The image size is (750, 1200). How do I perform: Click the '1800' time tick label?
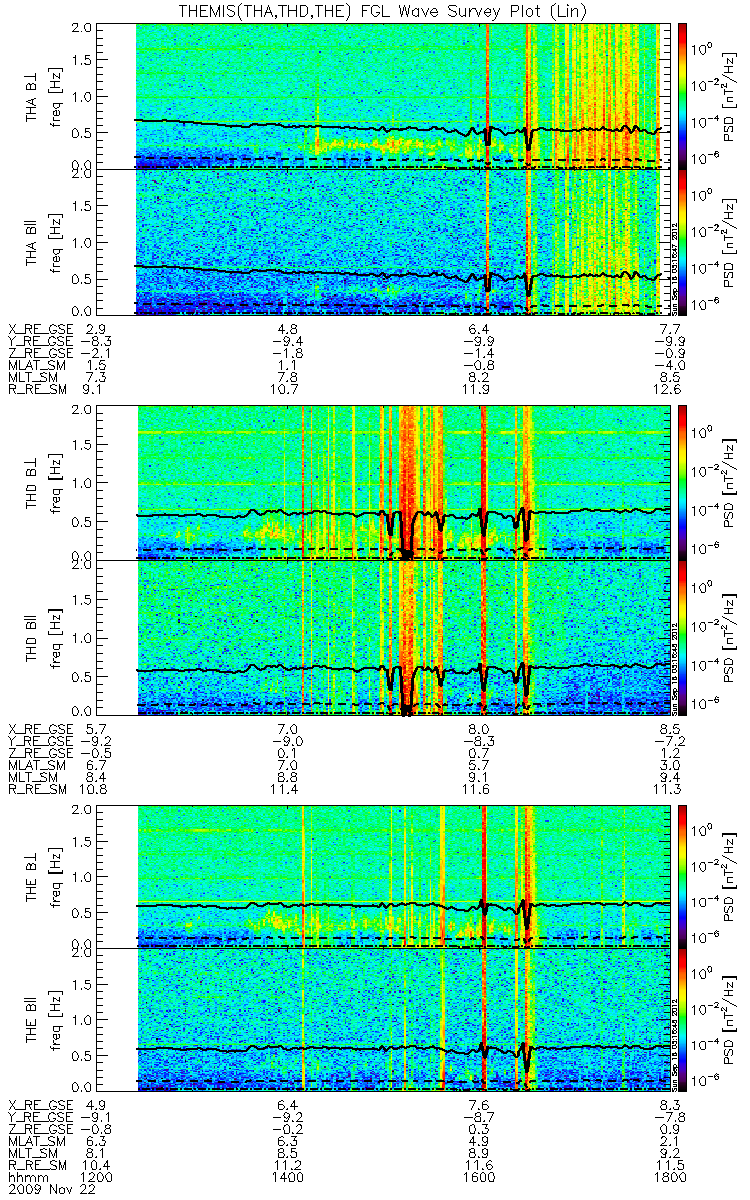[x=669, y=1177]
